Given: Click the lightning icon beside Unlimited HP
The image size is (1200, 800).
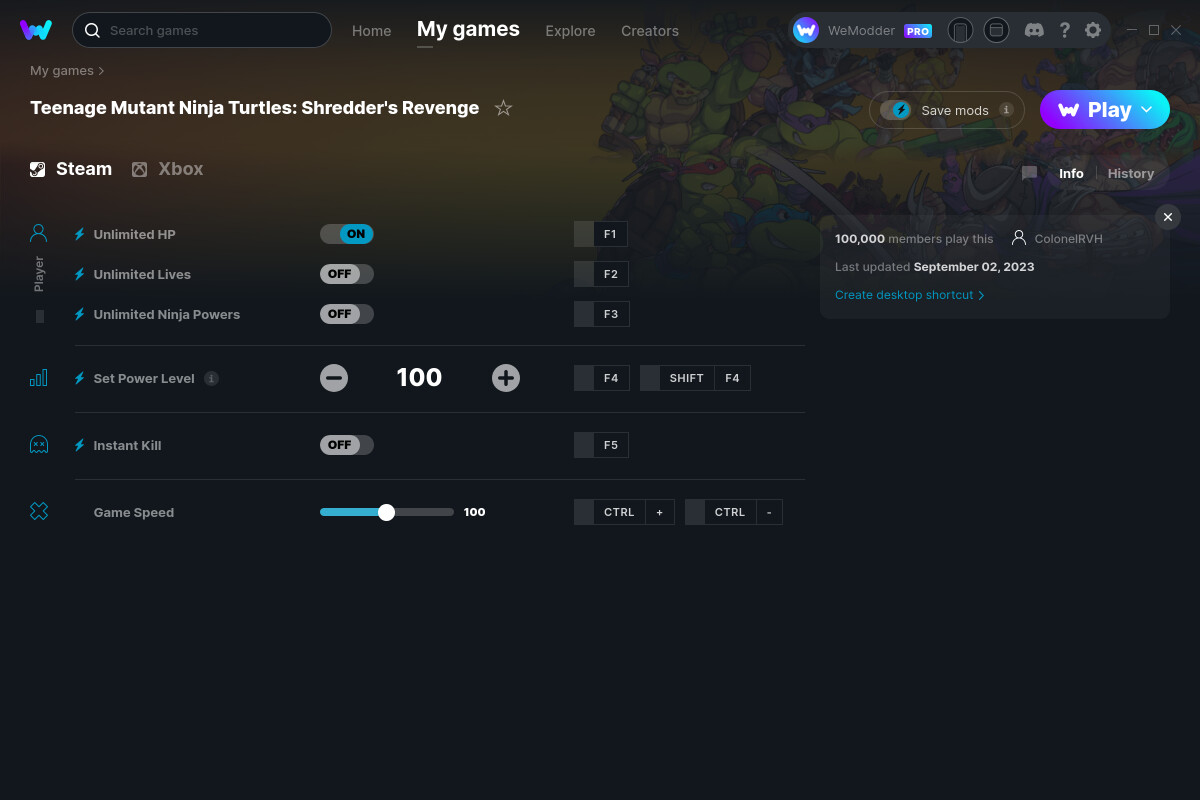Looking at the screenshot, I should coord(80,234).
